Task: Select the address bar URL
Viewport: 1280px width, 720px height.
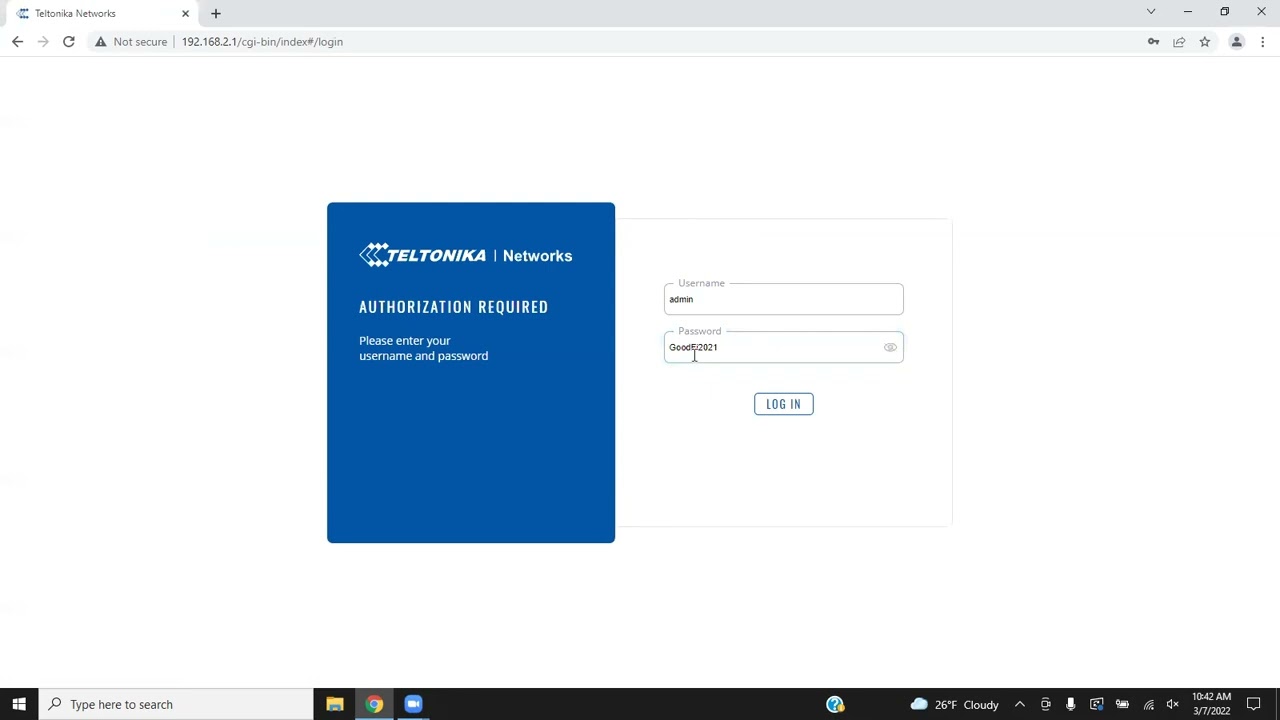Action: [262, 42]
